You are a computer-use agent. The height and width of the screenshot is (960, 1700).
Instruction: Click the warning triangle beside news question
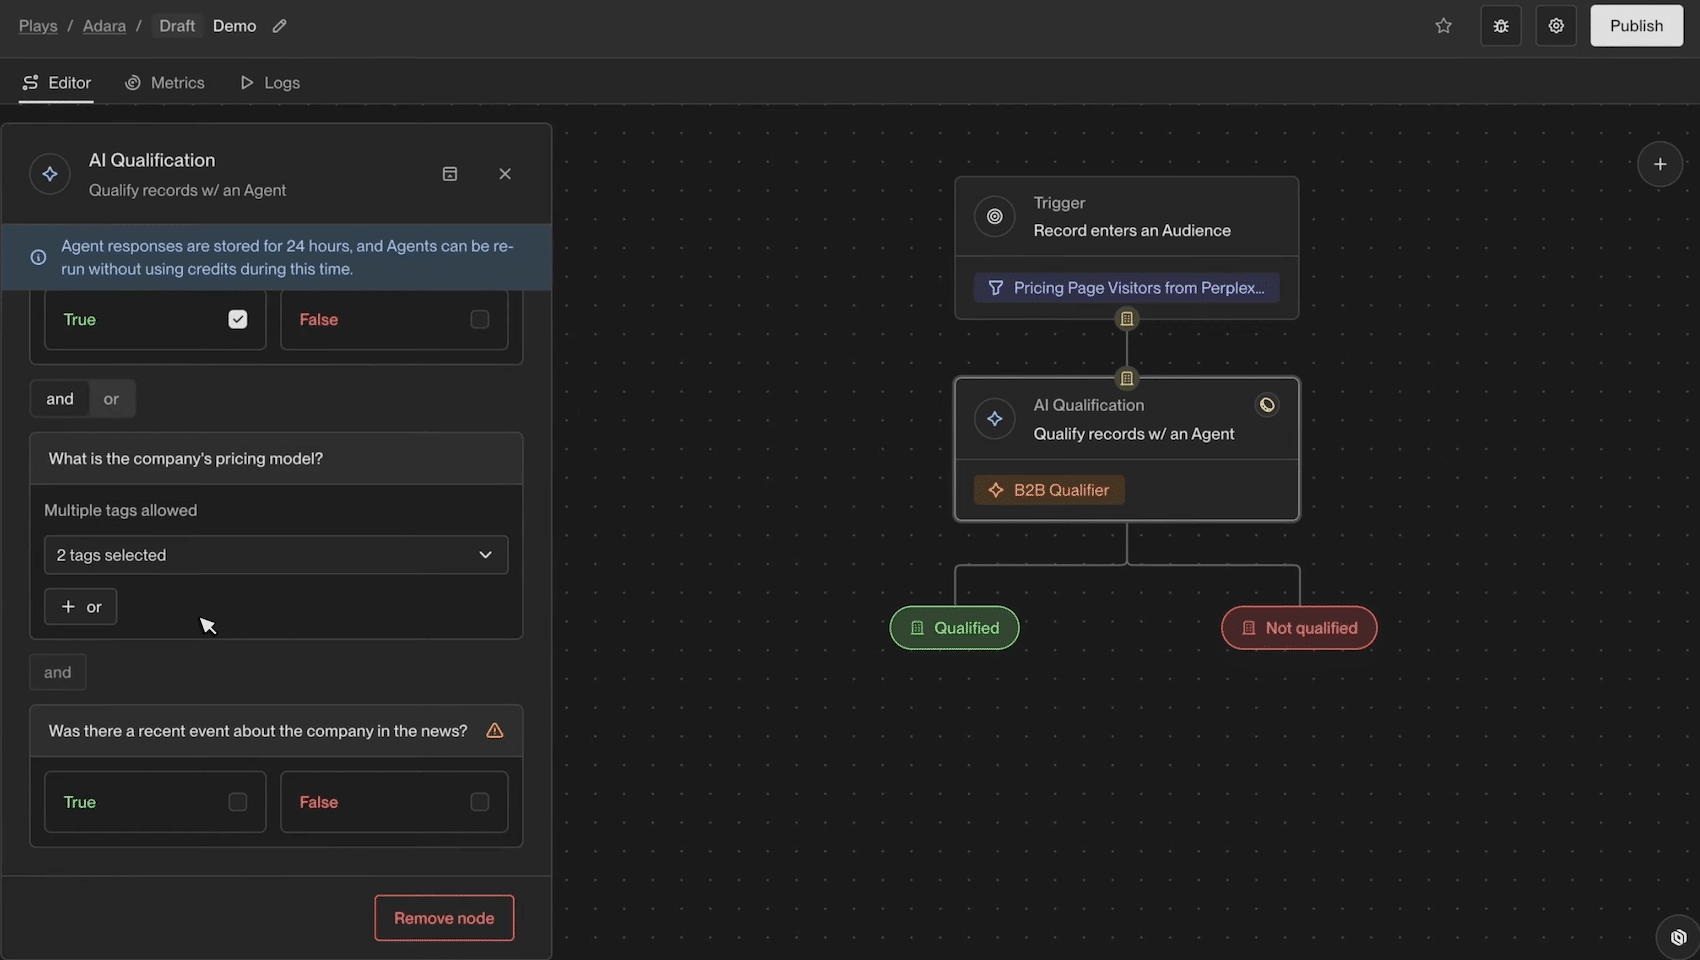point(494,731)
